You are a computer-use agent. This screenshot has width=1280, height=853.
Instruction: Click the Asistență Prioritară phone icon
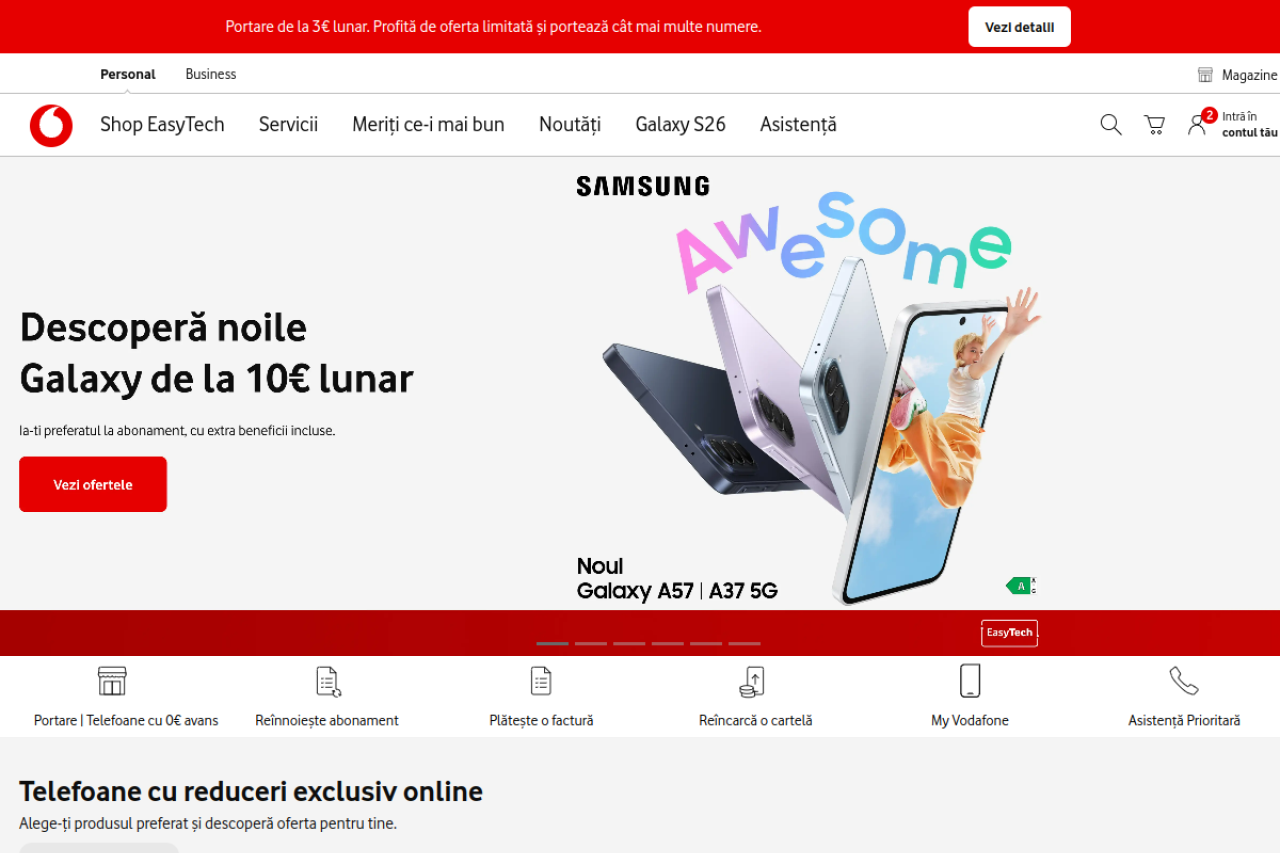(x=1184, y=681)
